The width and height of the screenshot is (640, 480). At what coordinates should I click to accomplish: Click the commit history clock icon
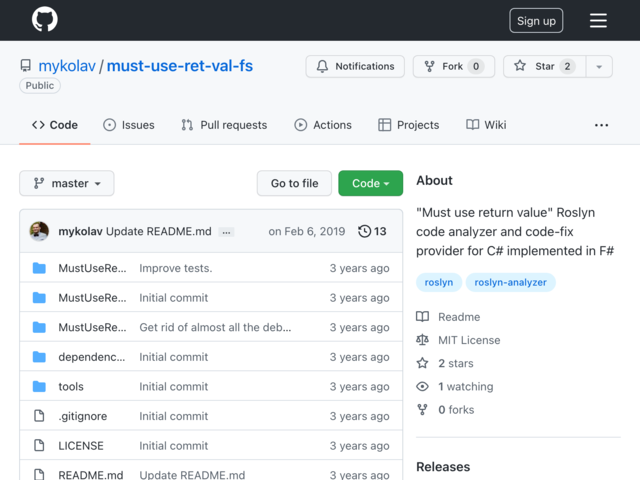[x=365, y=231]
